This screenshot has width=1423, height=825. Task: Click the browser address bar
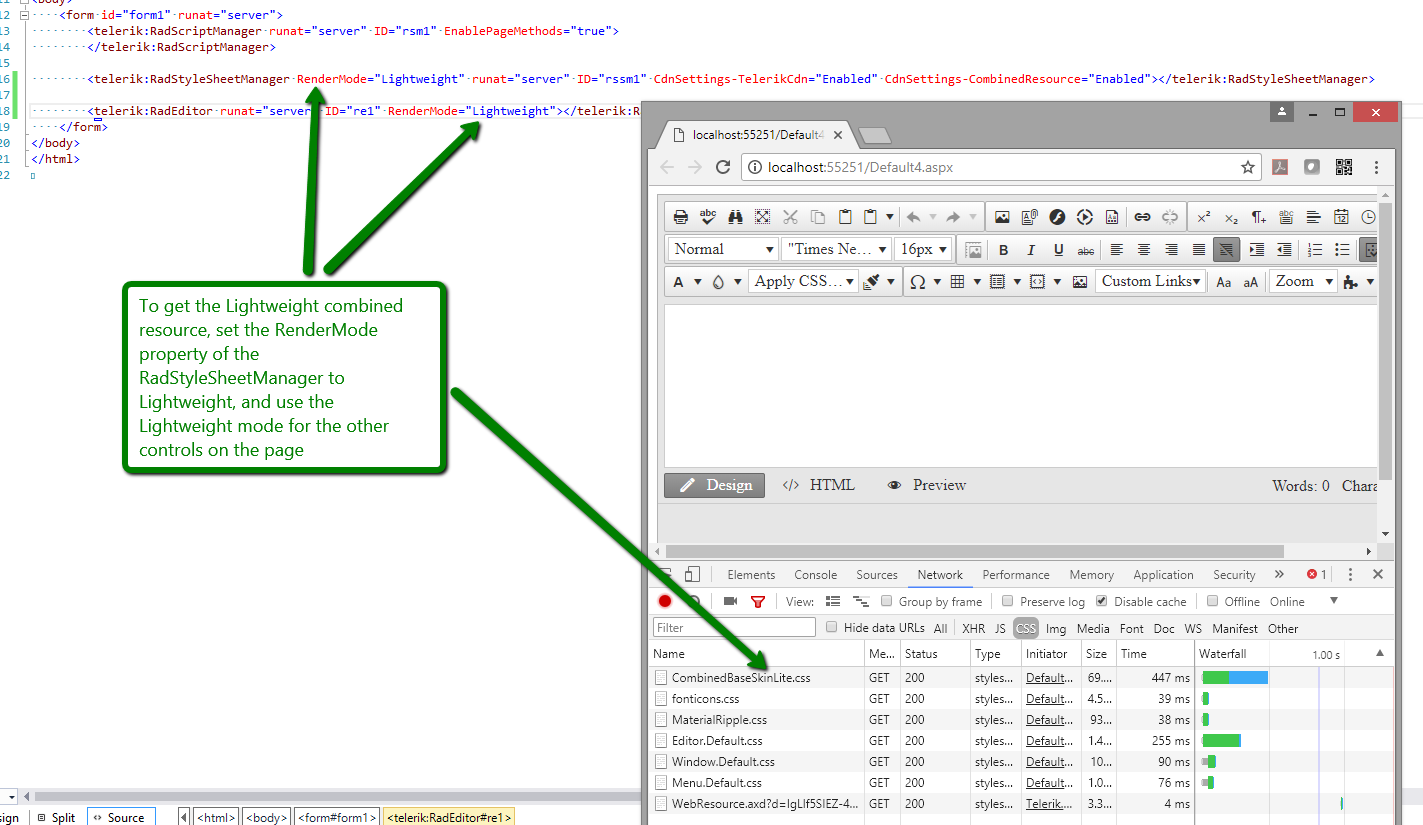pyautogui.click(x=1001, y=167)
